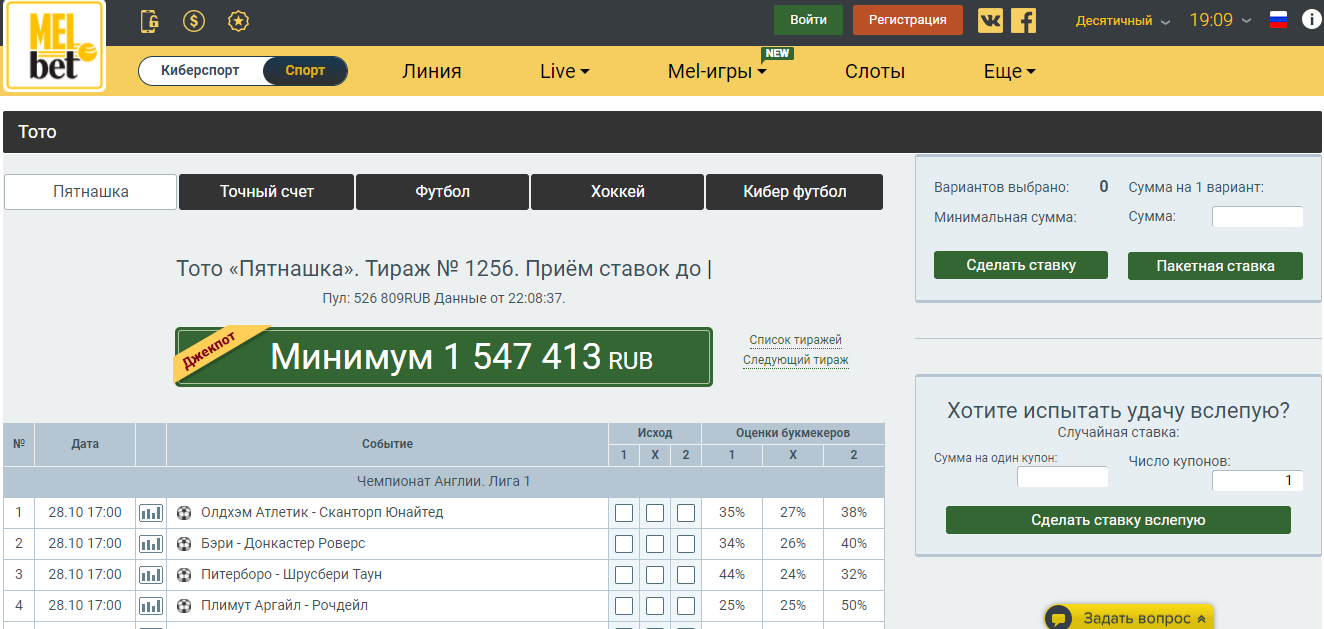1324x629 pixels.
Task: Click soccer ball icon beside Питерборо - Шрусбери
Action: [x=184, y=575]
